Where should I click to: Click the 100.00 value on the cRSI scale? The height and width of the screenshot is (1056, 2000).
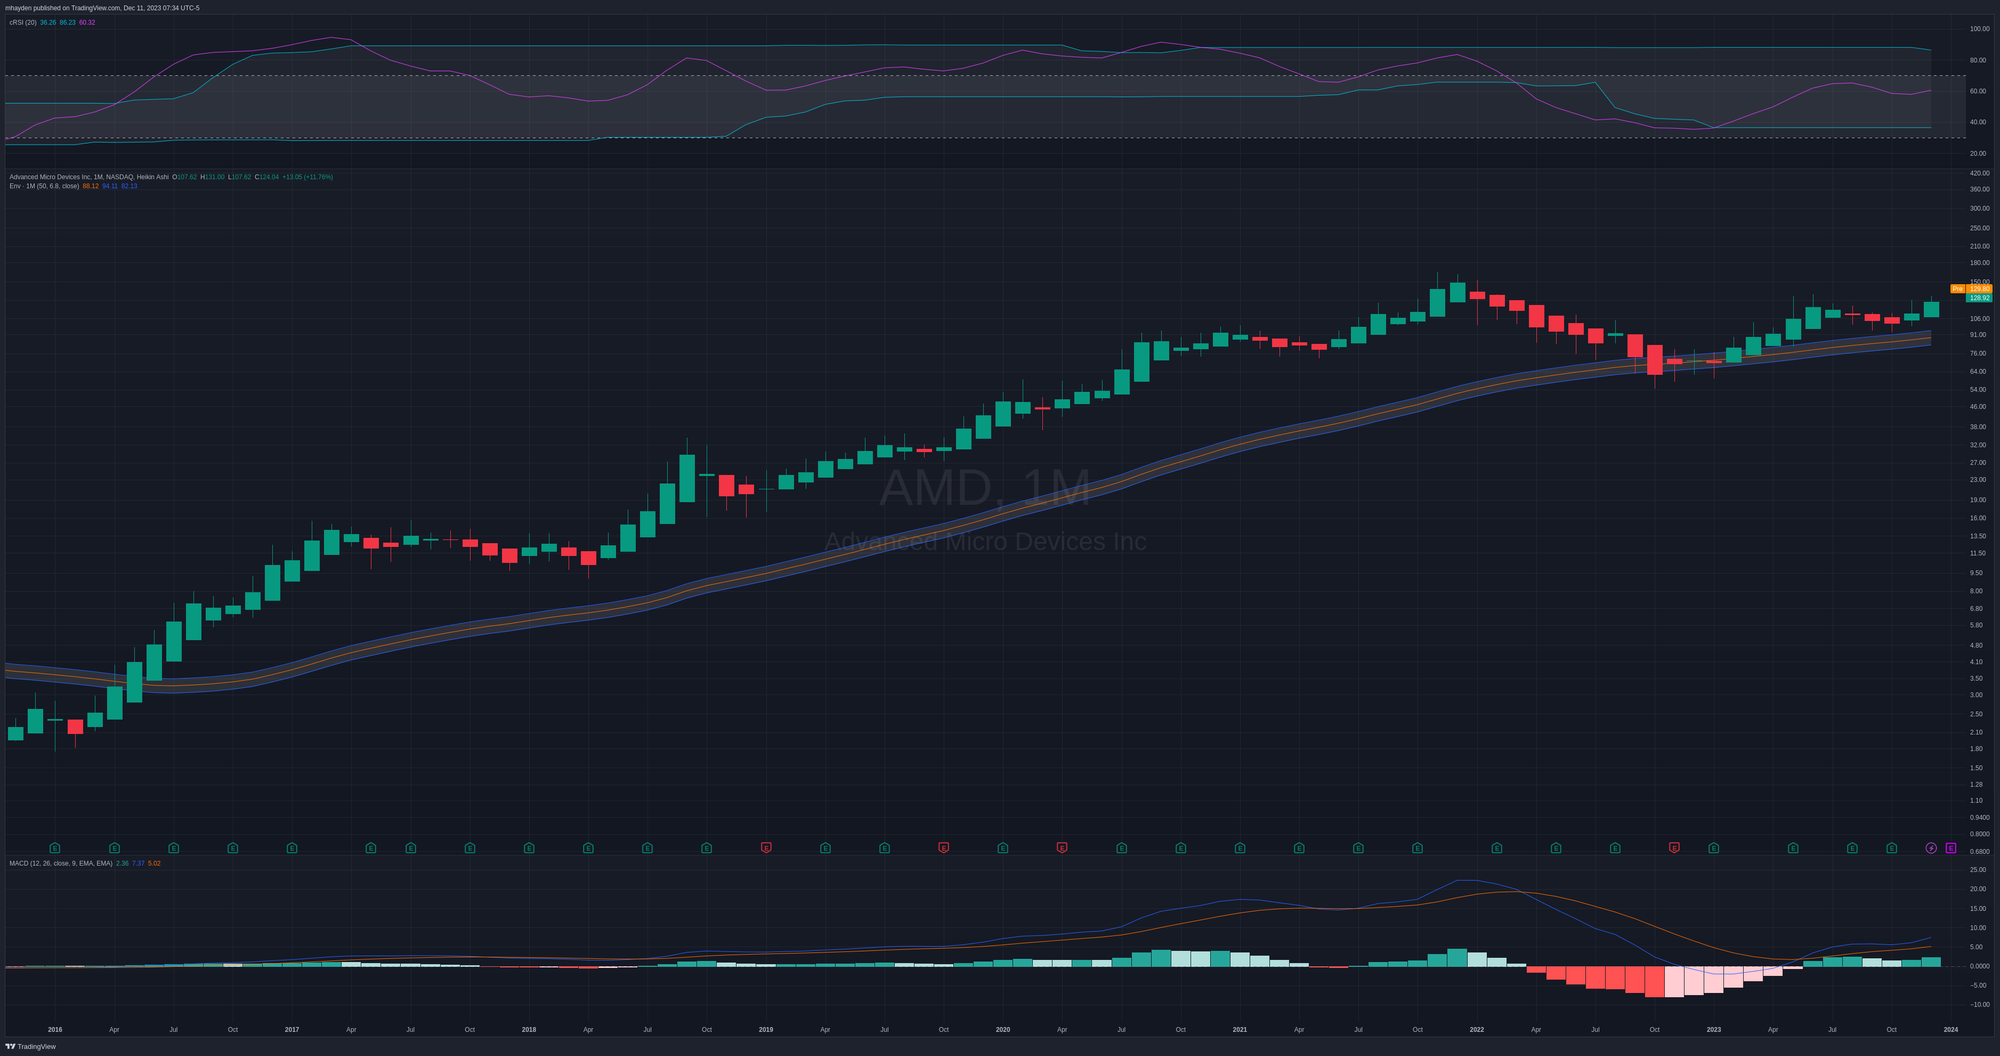(1979, 29)
